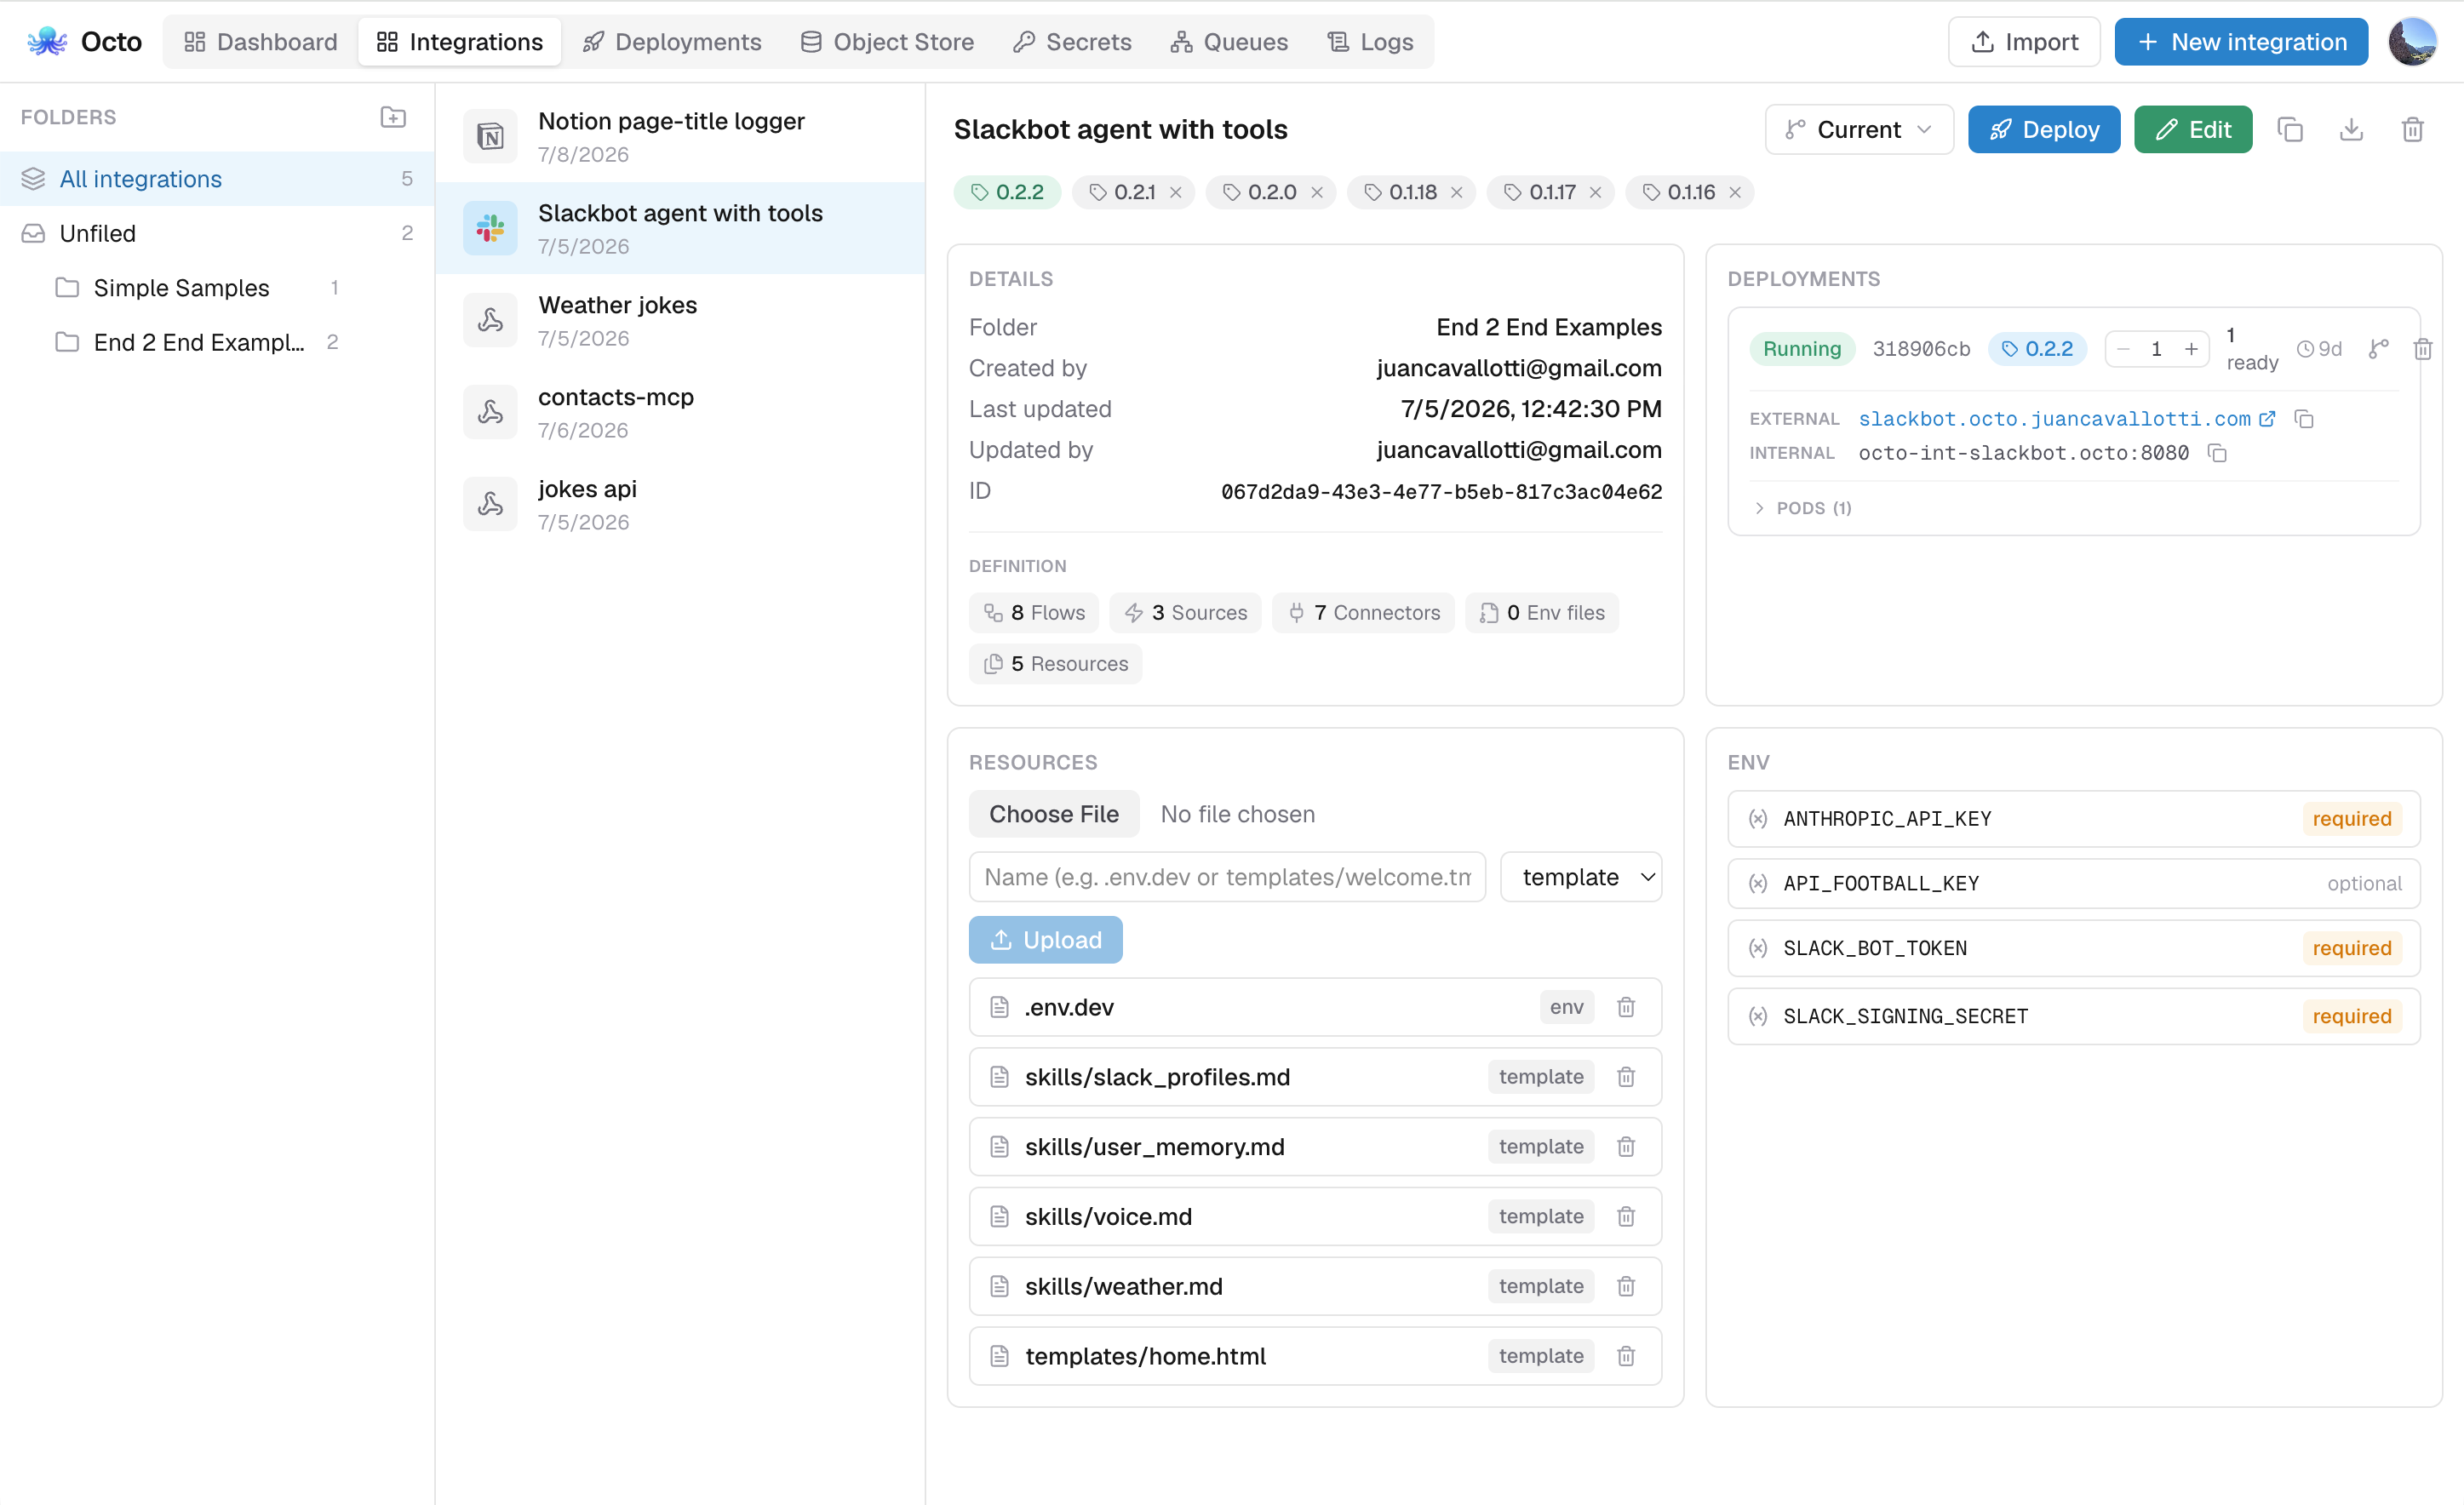The height and width of the screenshot is (1505, 2464).
Task: Delete the .env.dev resource
Action: click(x=1626, y=1007)
